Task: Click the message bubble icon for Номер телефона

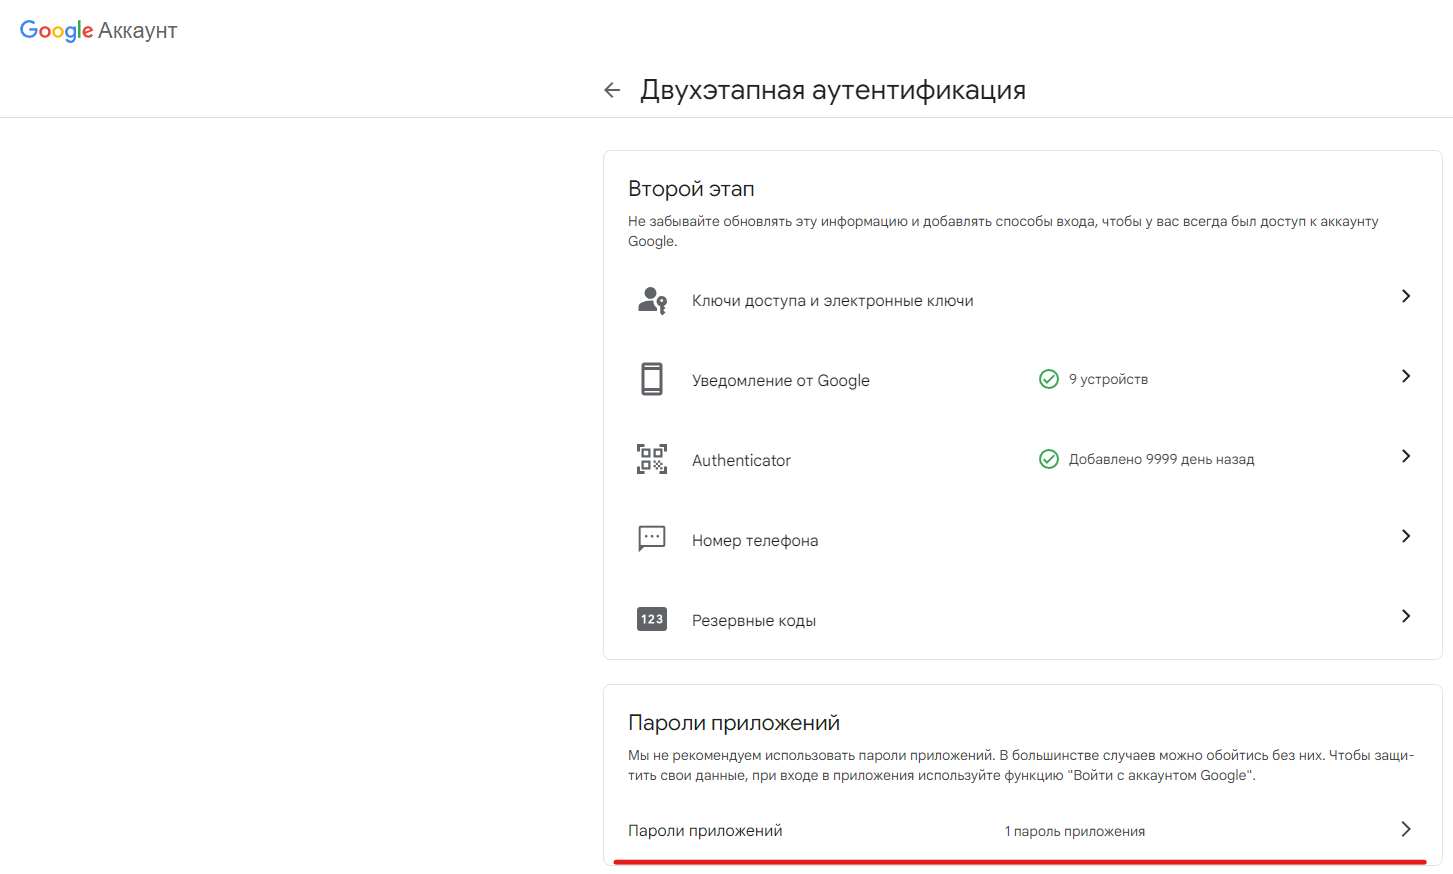Action: click(x=652, y=539)
